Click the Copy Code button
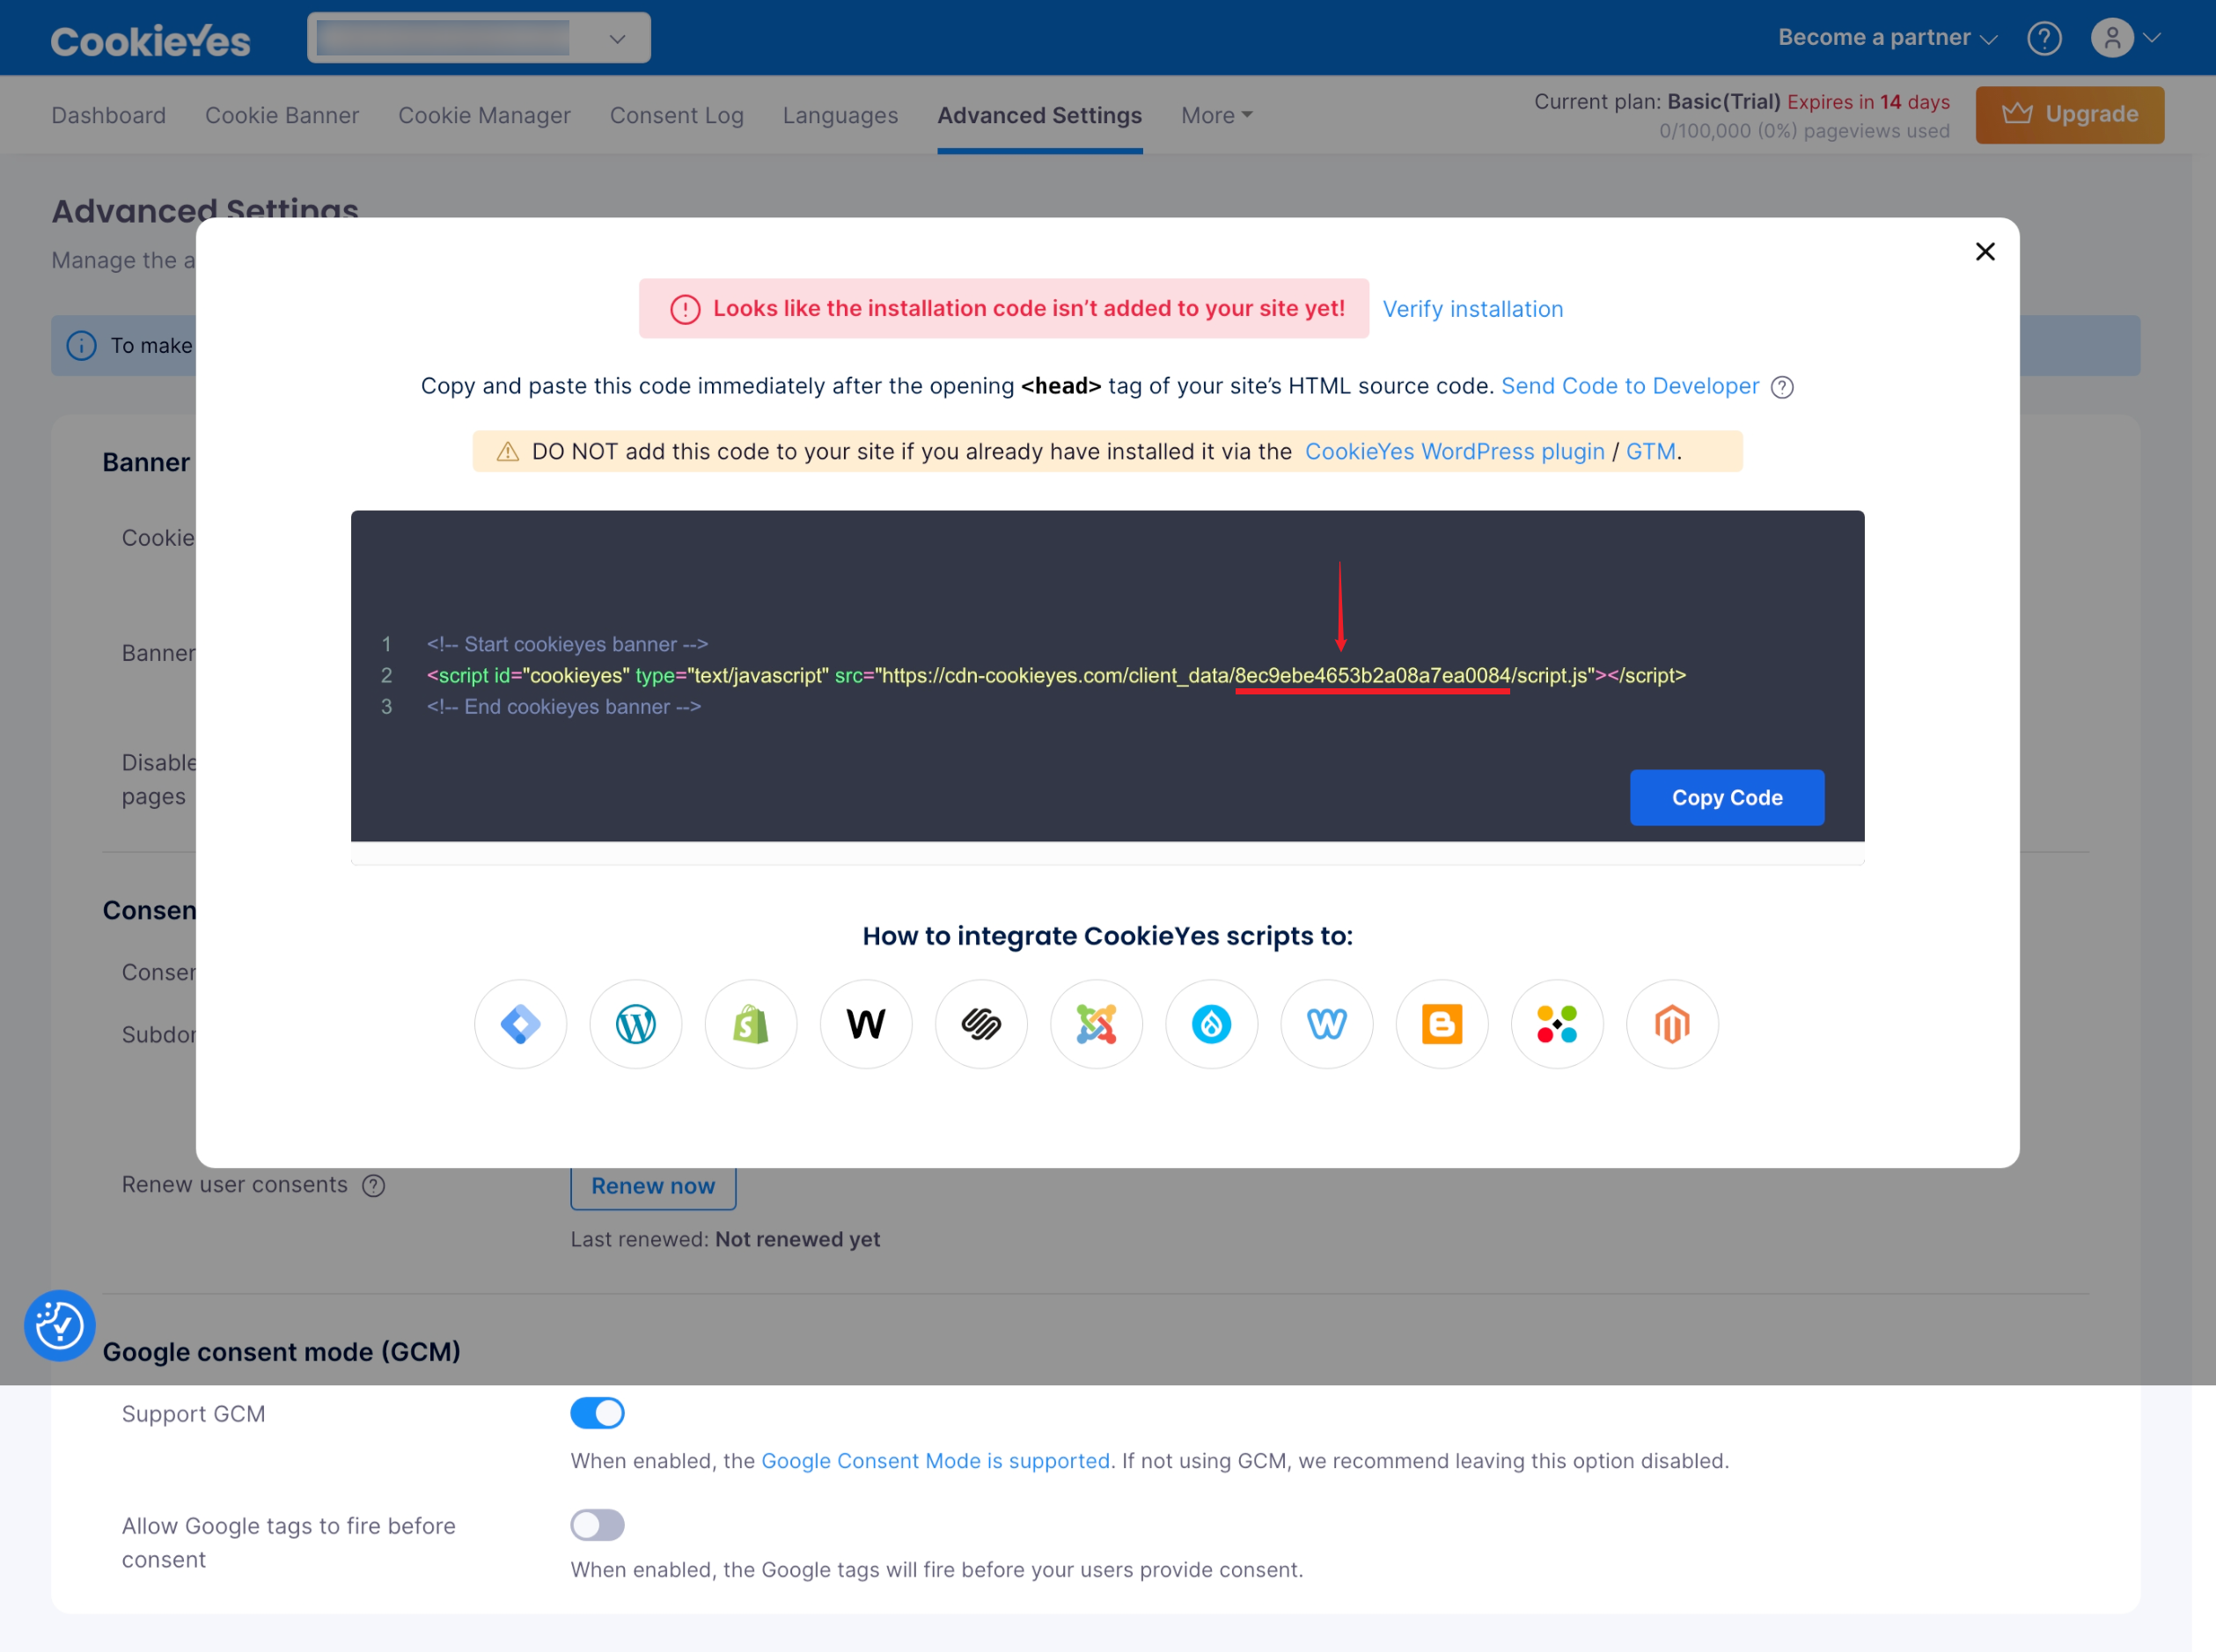 1726,797
